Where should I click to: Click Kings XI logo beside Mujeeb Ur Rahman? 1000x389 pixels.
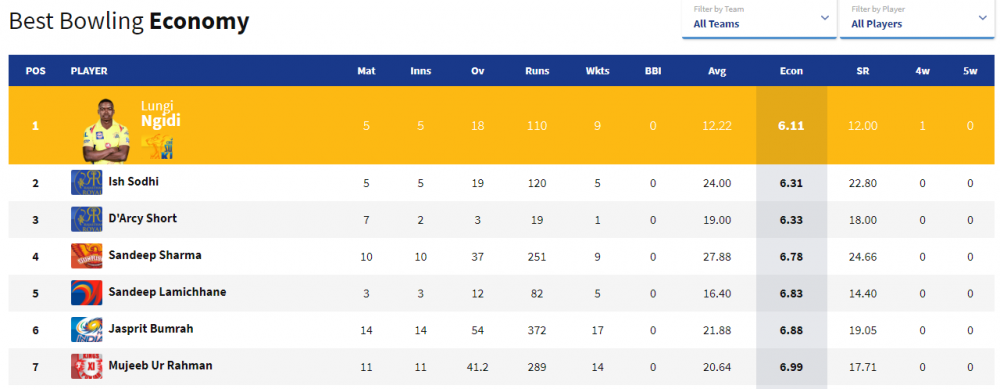coord(86,367)
